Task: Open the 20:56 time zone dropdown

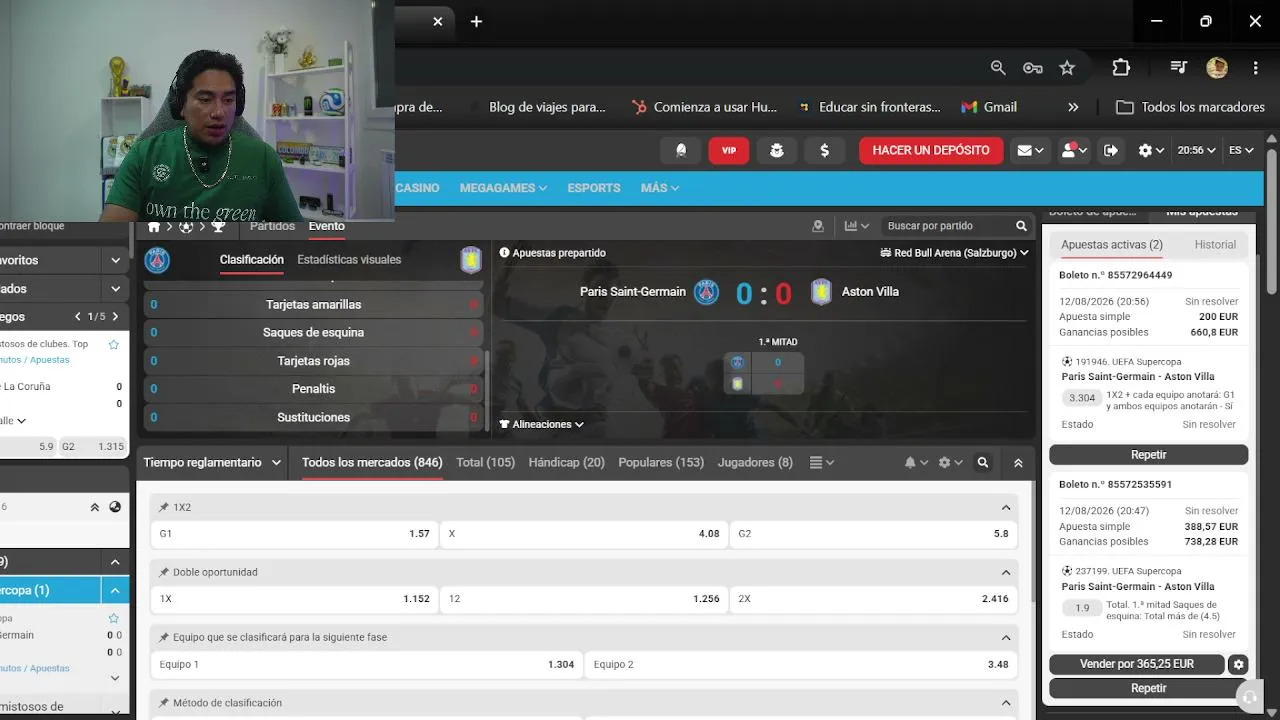Action: [1196, 150]
